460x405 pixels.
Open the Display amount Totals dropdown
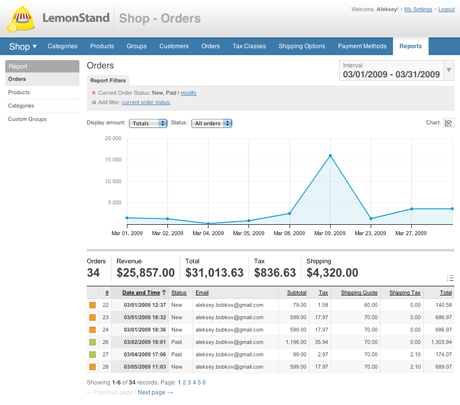click(148, 123)
